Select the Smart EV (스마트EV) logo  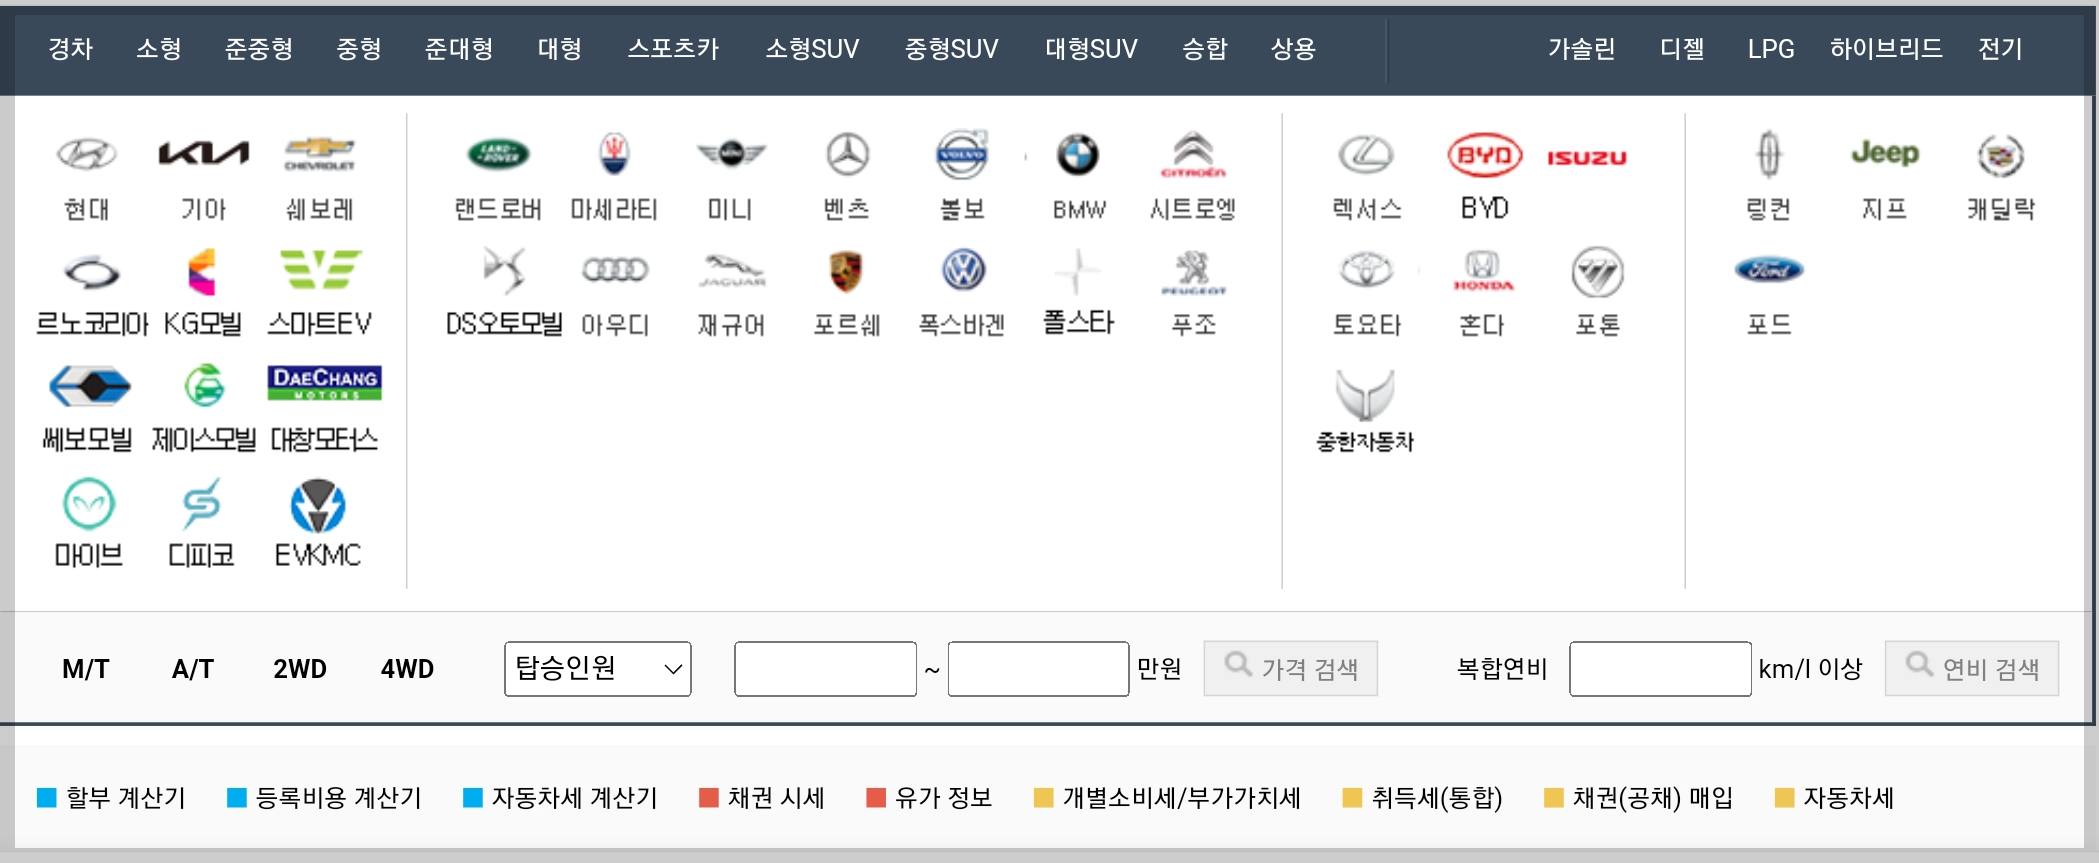[320, 269]
